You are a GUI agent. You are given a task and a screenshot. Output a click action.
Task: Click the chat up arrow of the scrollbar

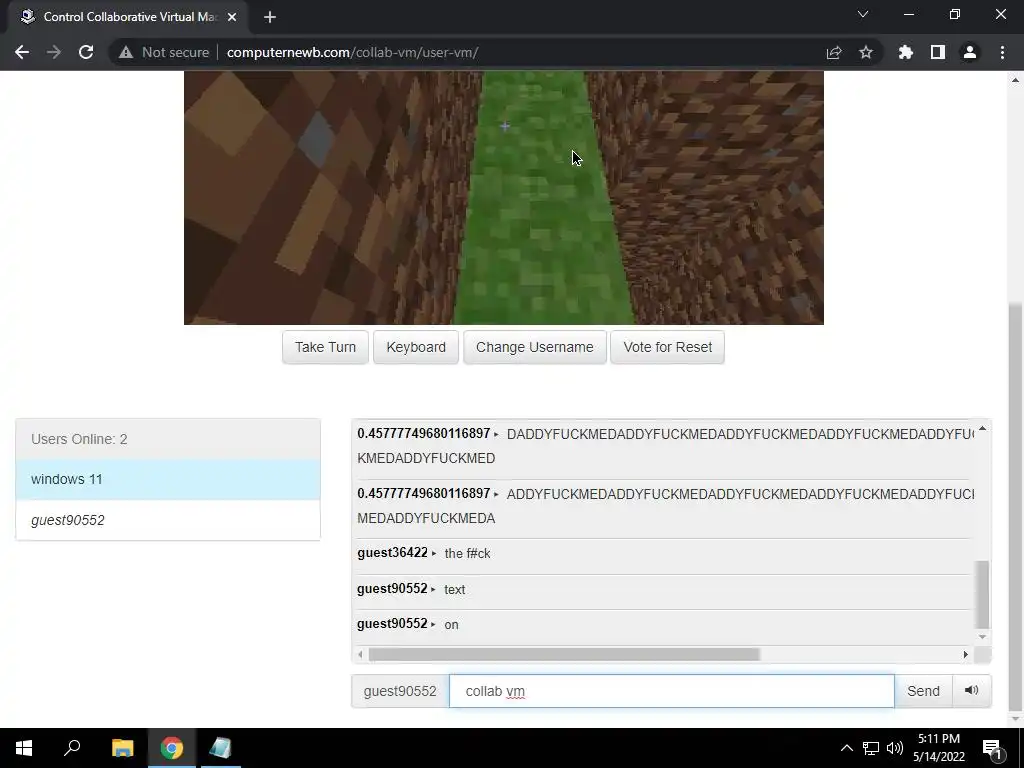click(x=982, y=428)
